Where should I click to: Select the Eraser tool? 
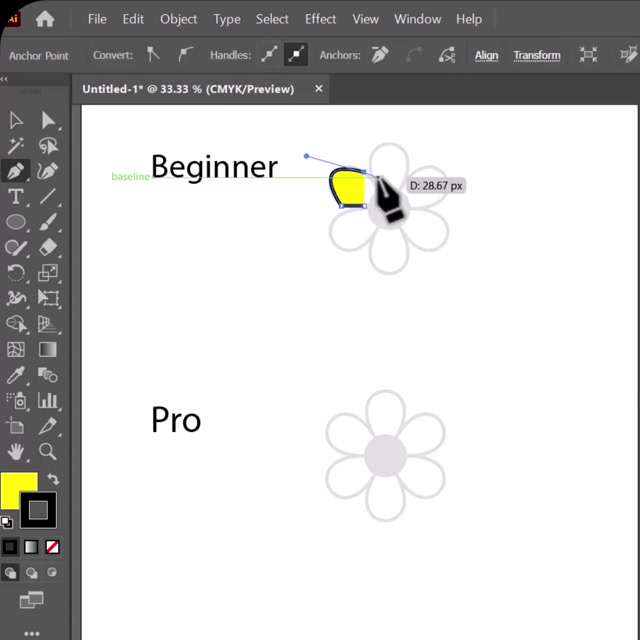47,247
